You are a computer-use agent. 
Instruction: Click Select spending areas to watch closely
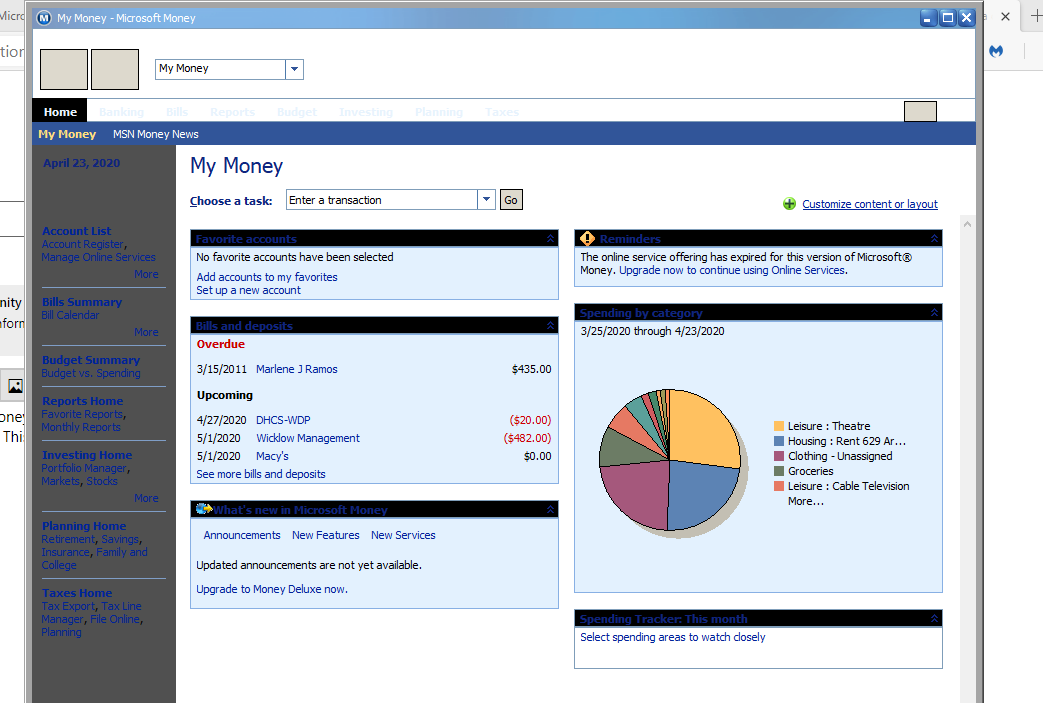pyautogui.click(x=672, y=637)
